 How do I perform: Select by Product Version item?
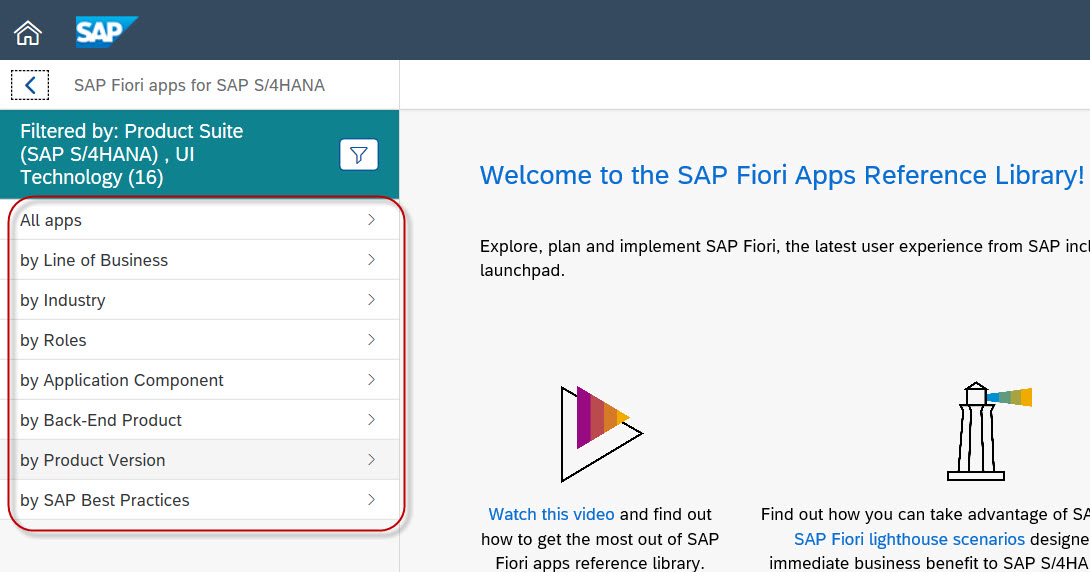[200, 460]
